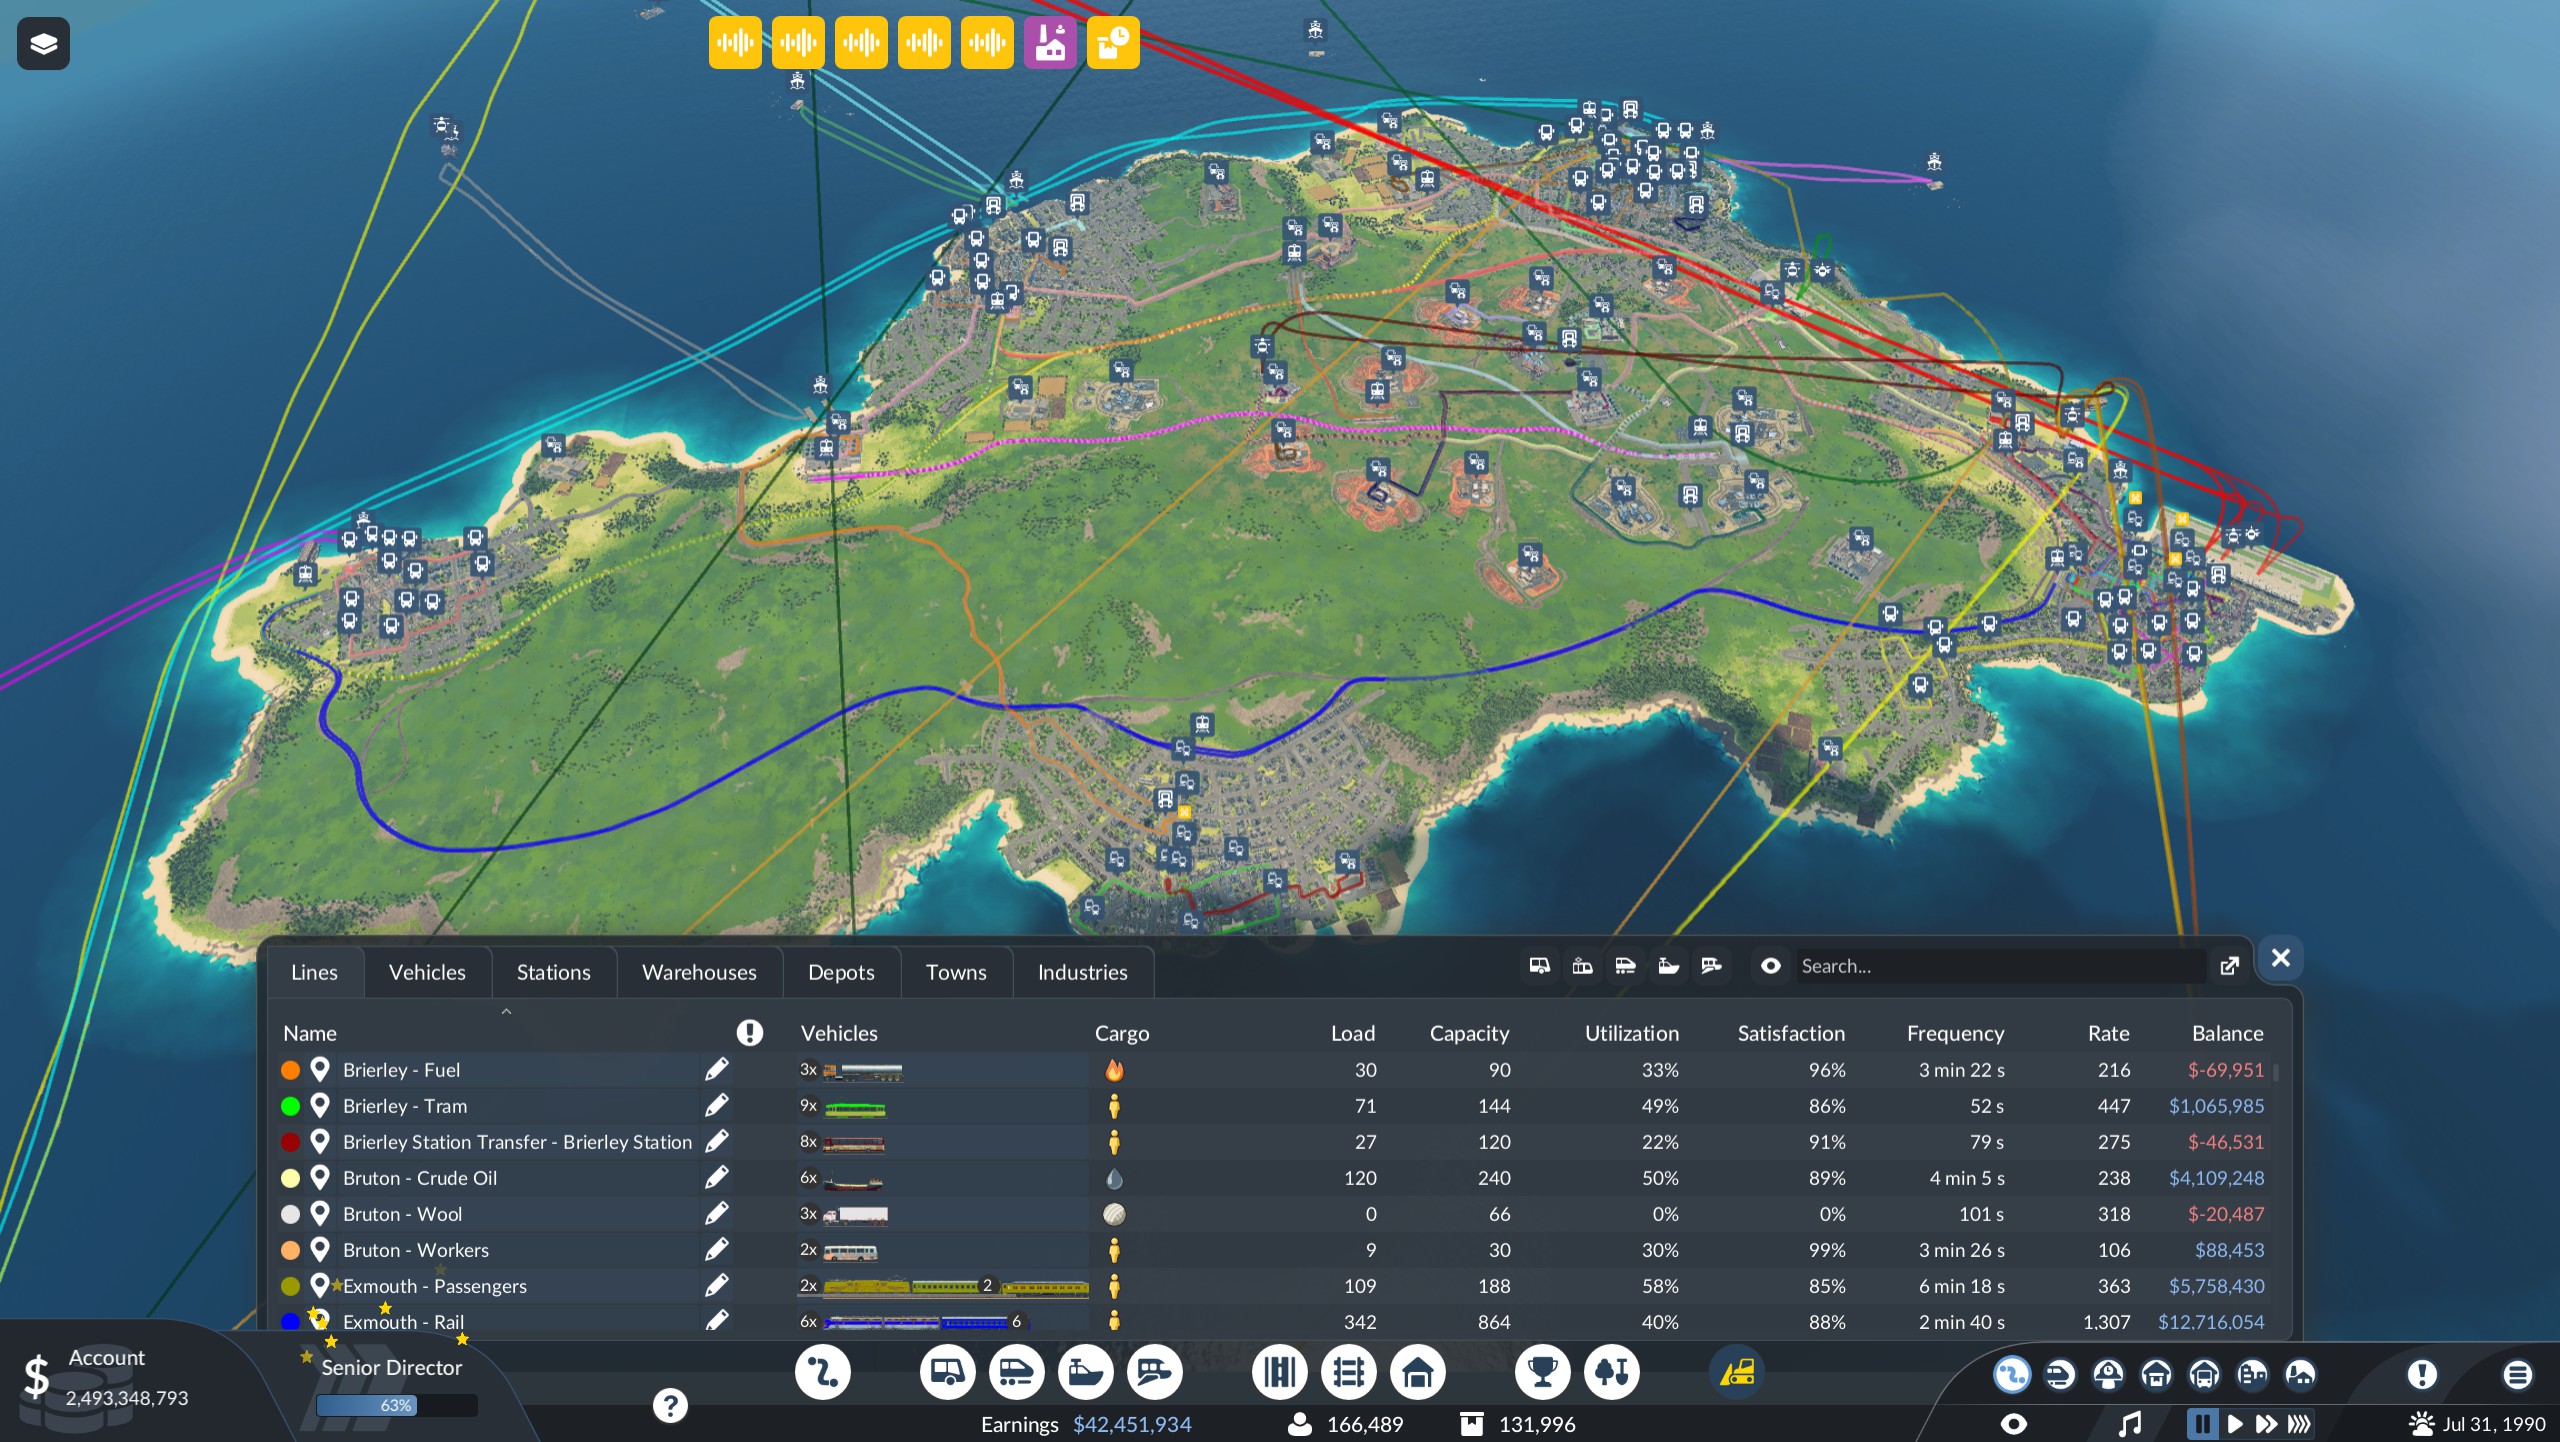The width and height of the screenshot is (2560, 1442).
Task: Sort the list by warnings column icon
Action: pyautogui.click(x=749, y=1033)
